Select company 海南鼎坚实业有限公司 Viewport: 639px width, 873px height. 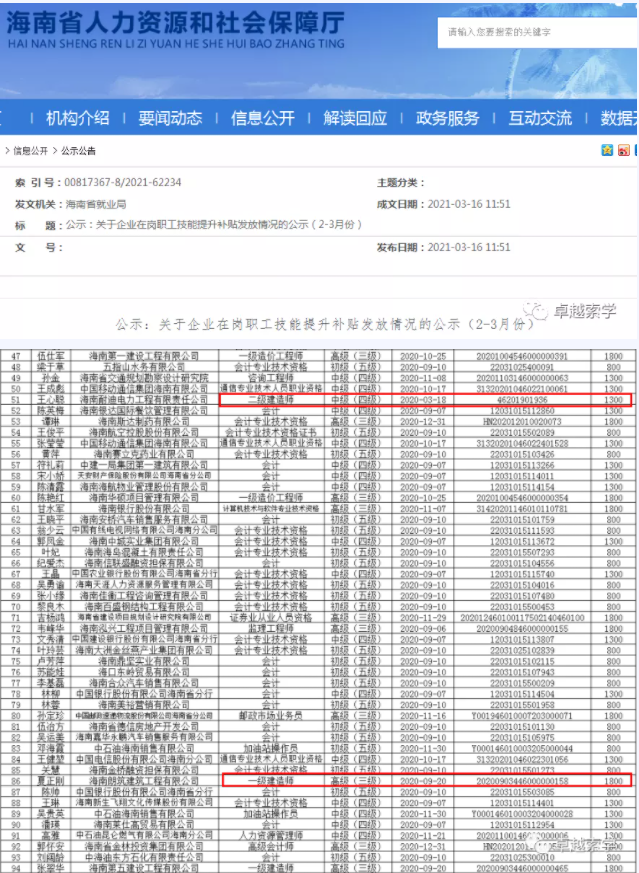pos(144,661)
